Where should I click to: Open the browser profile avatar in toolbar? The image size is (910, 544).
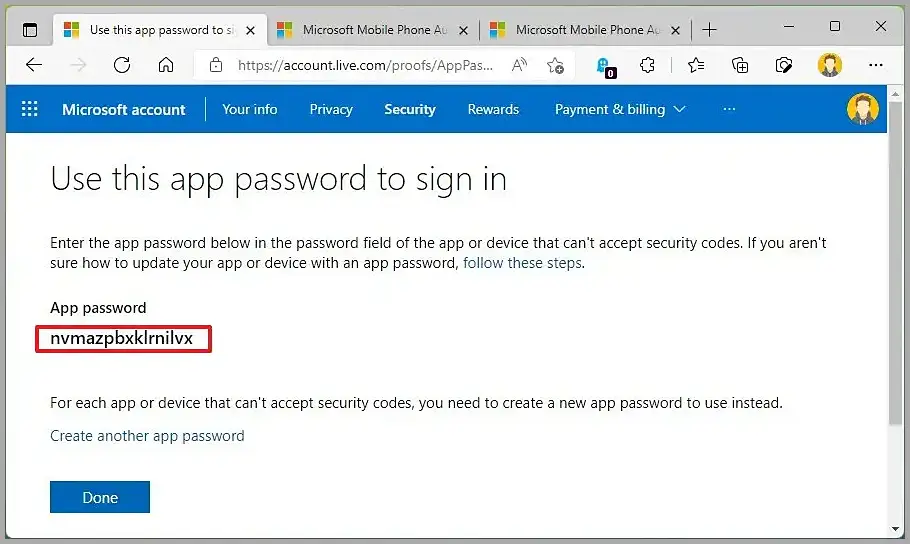pyautogui.click(x=829, y=64)
